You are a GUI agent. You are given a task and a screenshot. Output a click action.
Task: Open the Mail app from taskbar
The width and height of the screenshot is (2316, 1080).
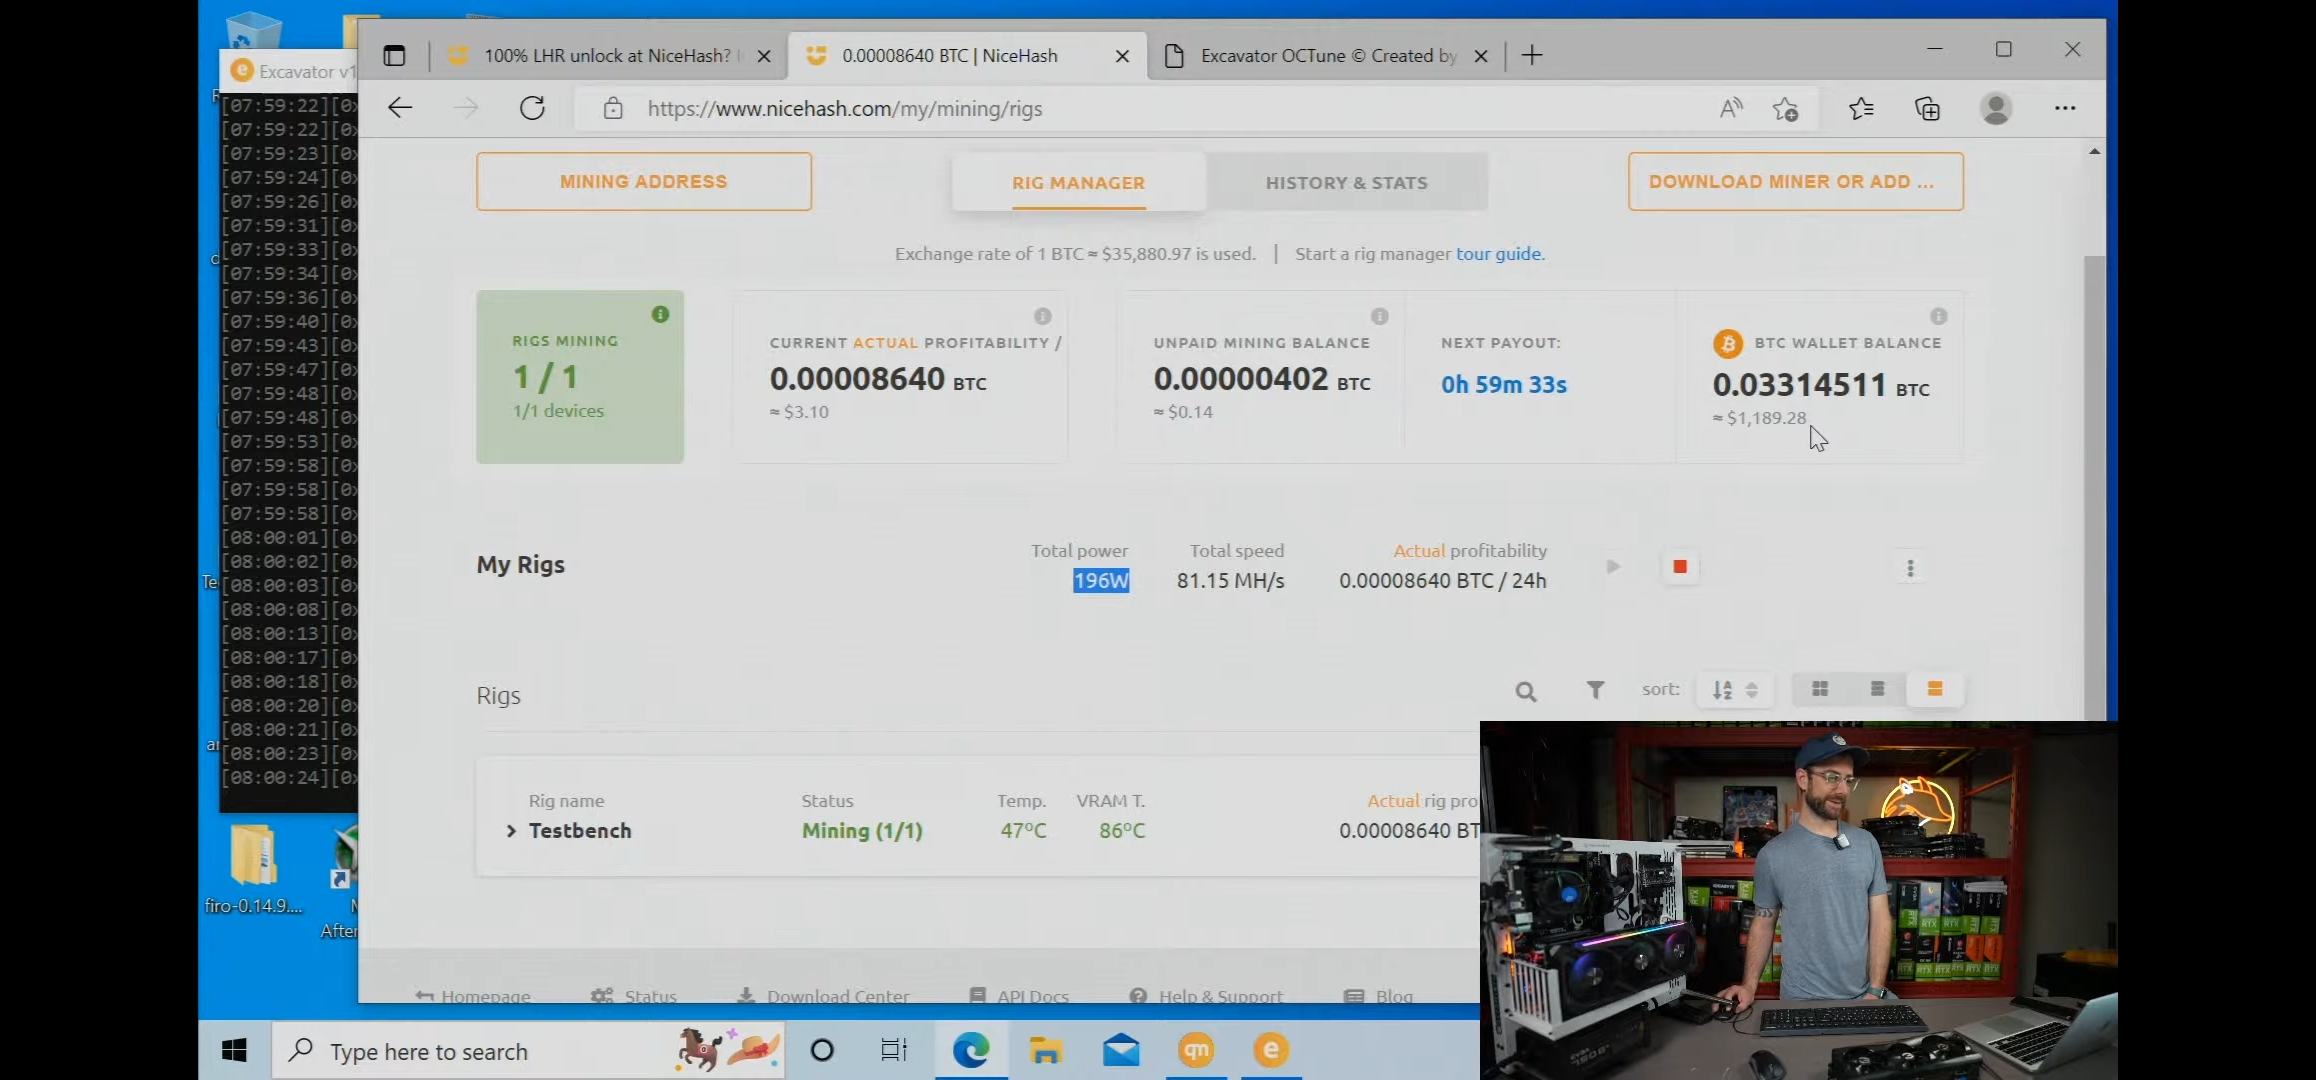pyautogui.click(x=1121, y=1050)
